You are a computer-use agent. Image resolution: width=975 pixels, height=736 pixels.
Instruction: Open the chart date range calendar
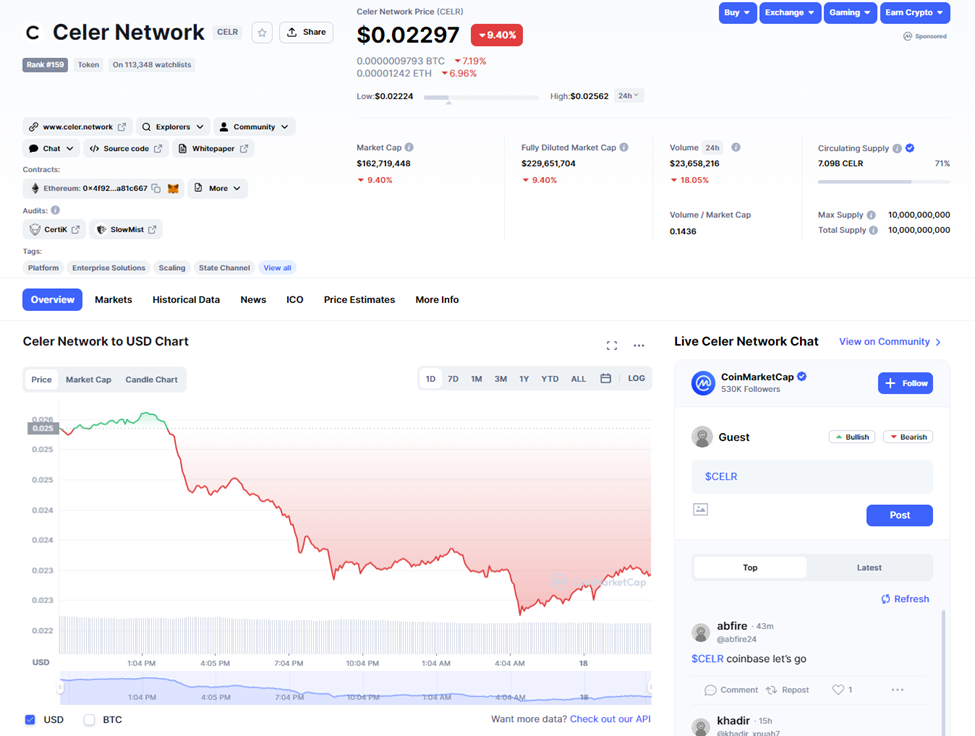coord(606,379)
